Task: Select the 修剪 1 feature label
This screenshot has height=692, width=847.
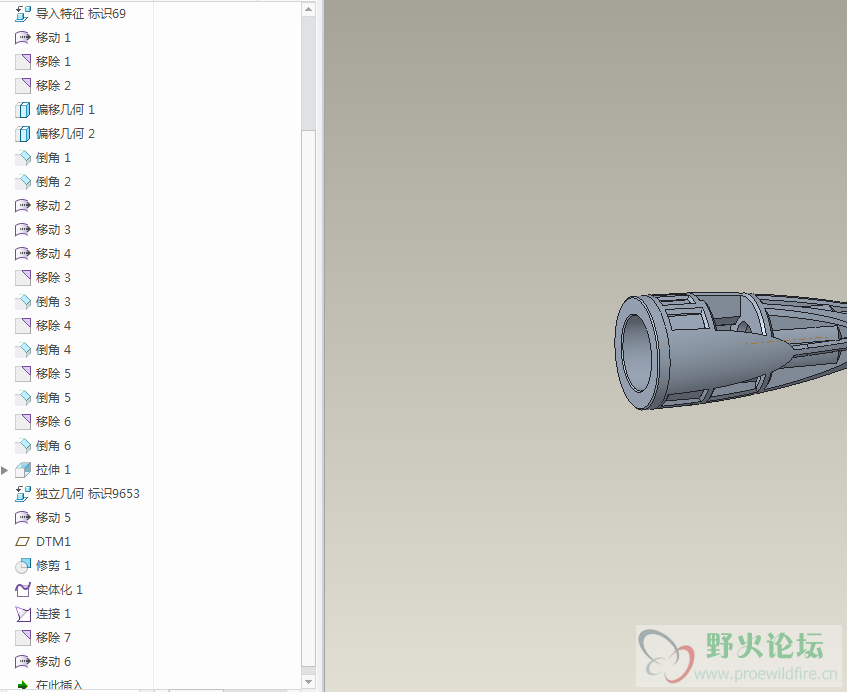Action: (x=53, y=566)
